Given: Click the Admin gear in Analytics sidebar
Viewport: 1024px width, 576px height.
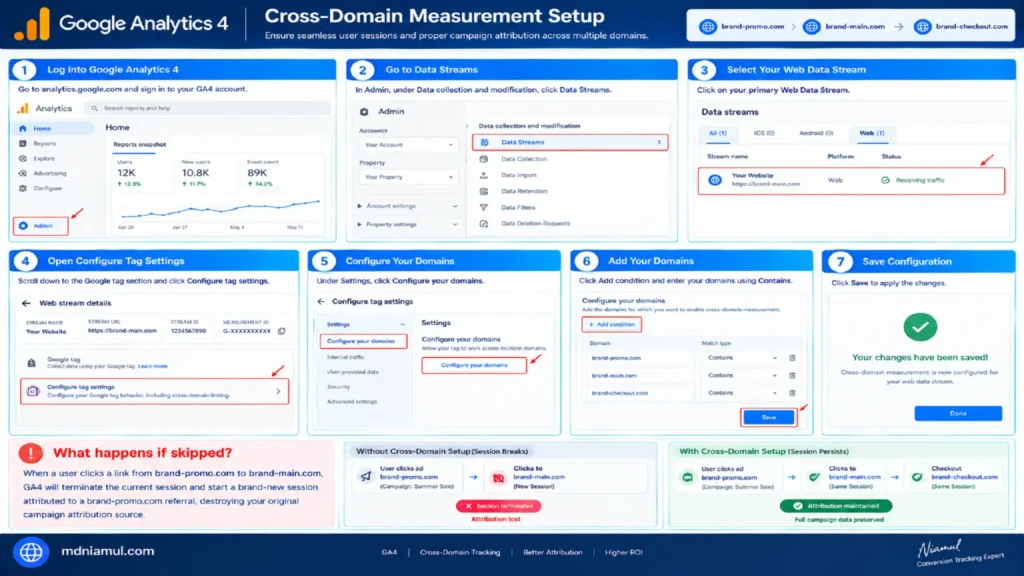Looking at the screenshot, I should point(24,226).
